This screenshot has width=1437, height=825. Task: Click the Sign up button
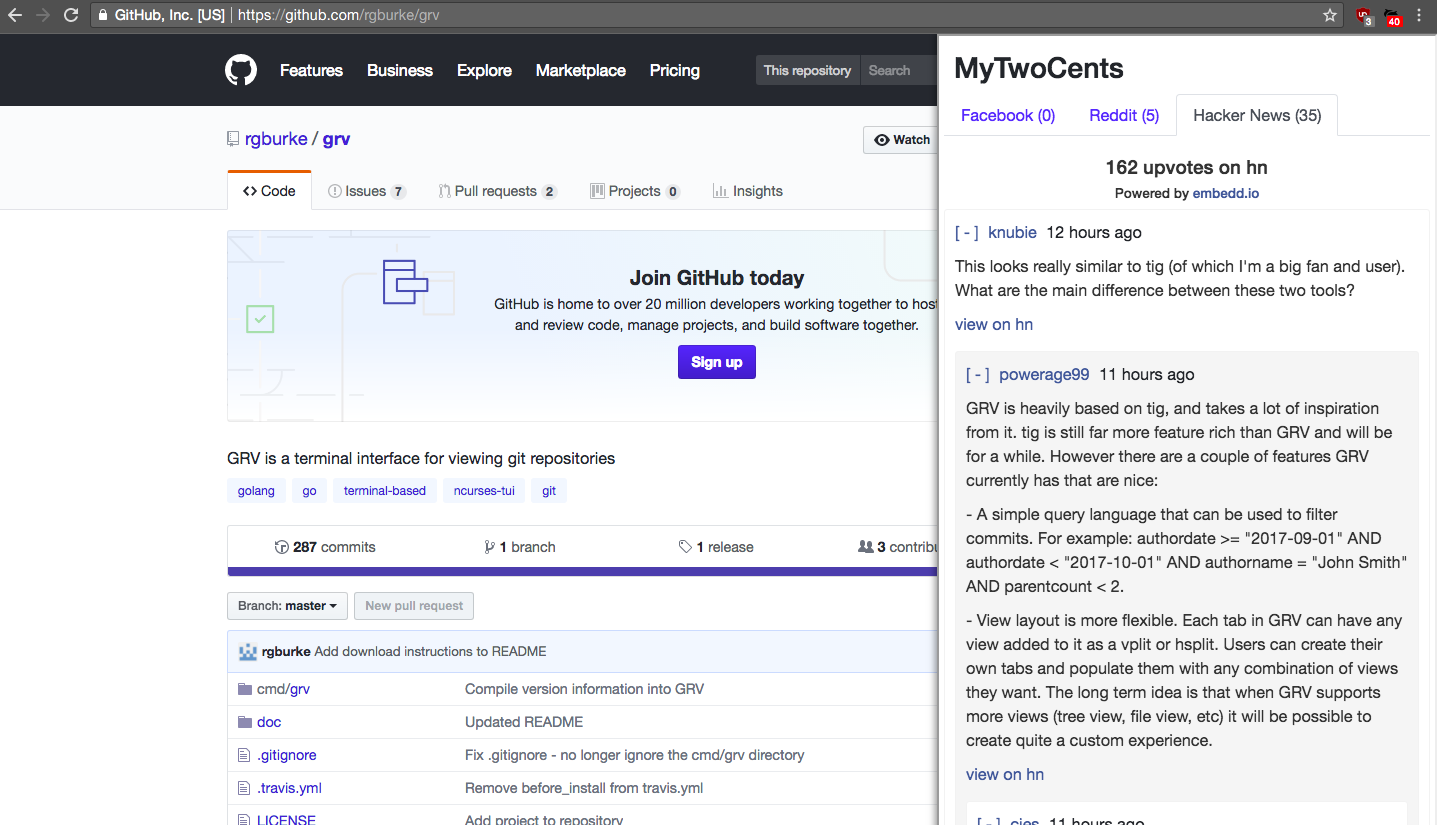click(716, 362)
